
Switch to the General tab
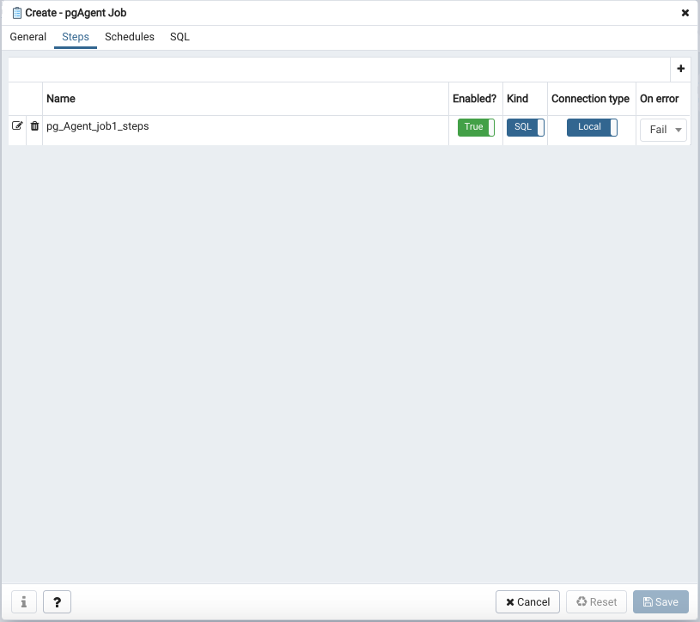click(28, 37)
